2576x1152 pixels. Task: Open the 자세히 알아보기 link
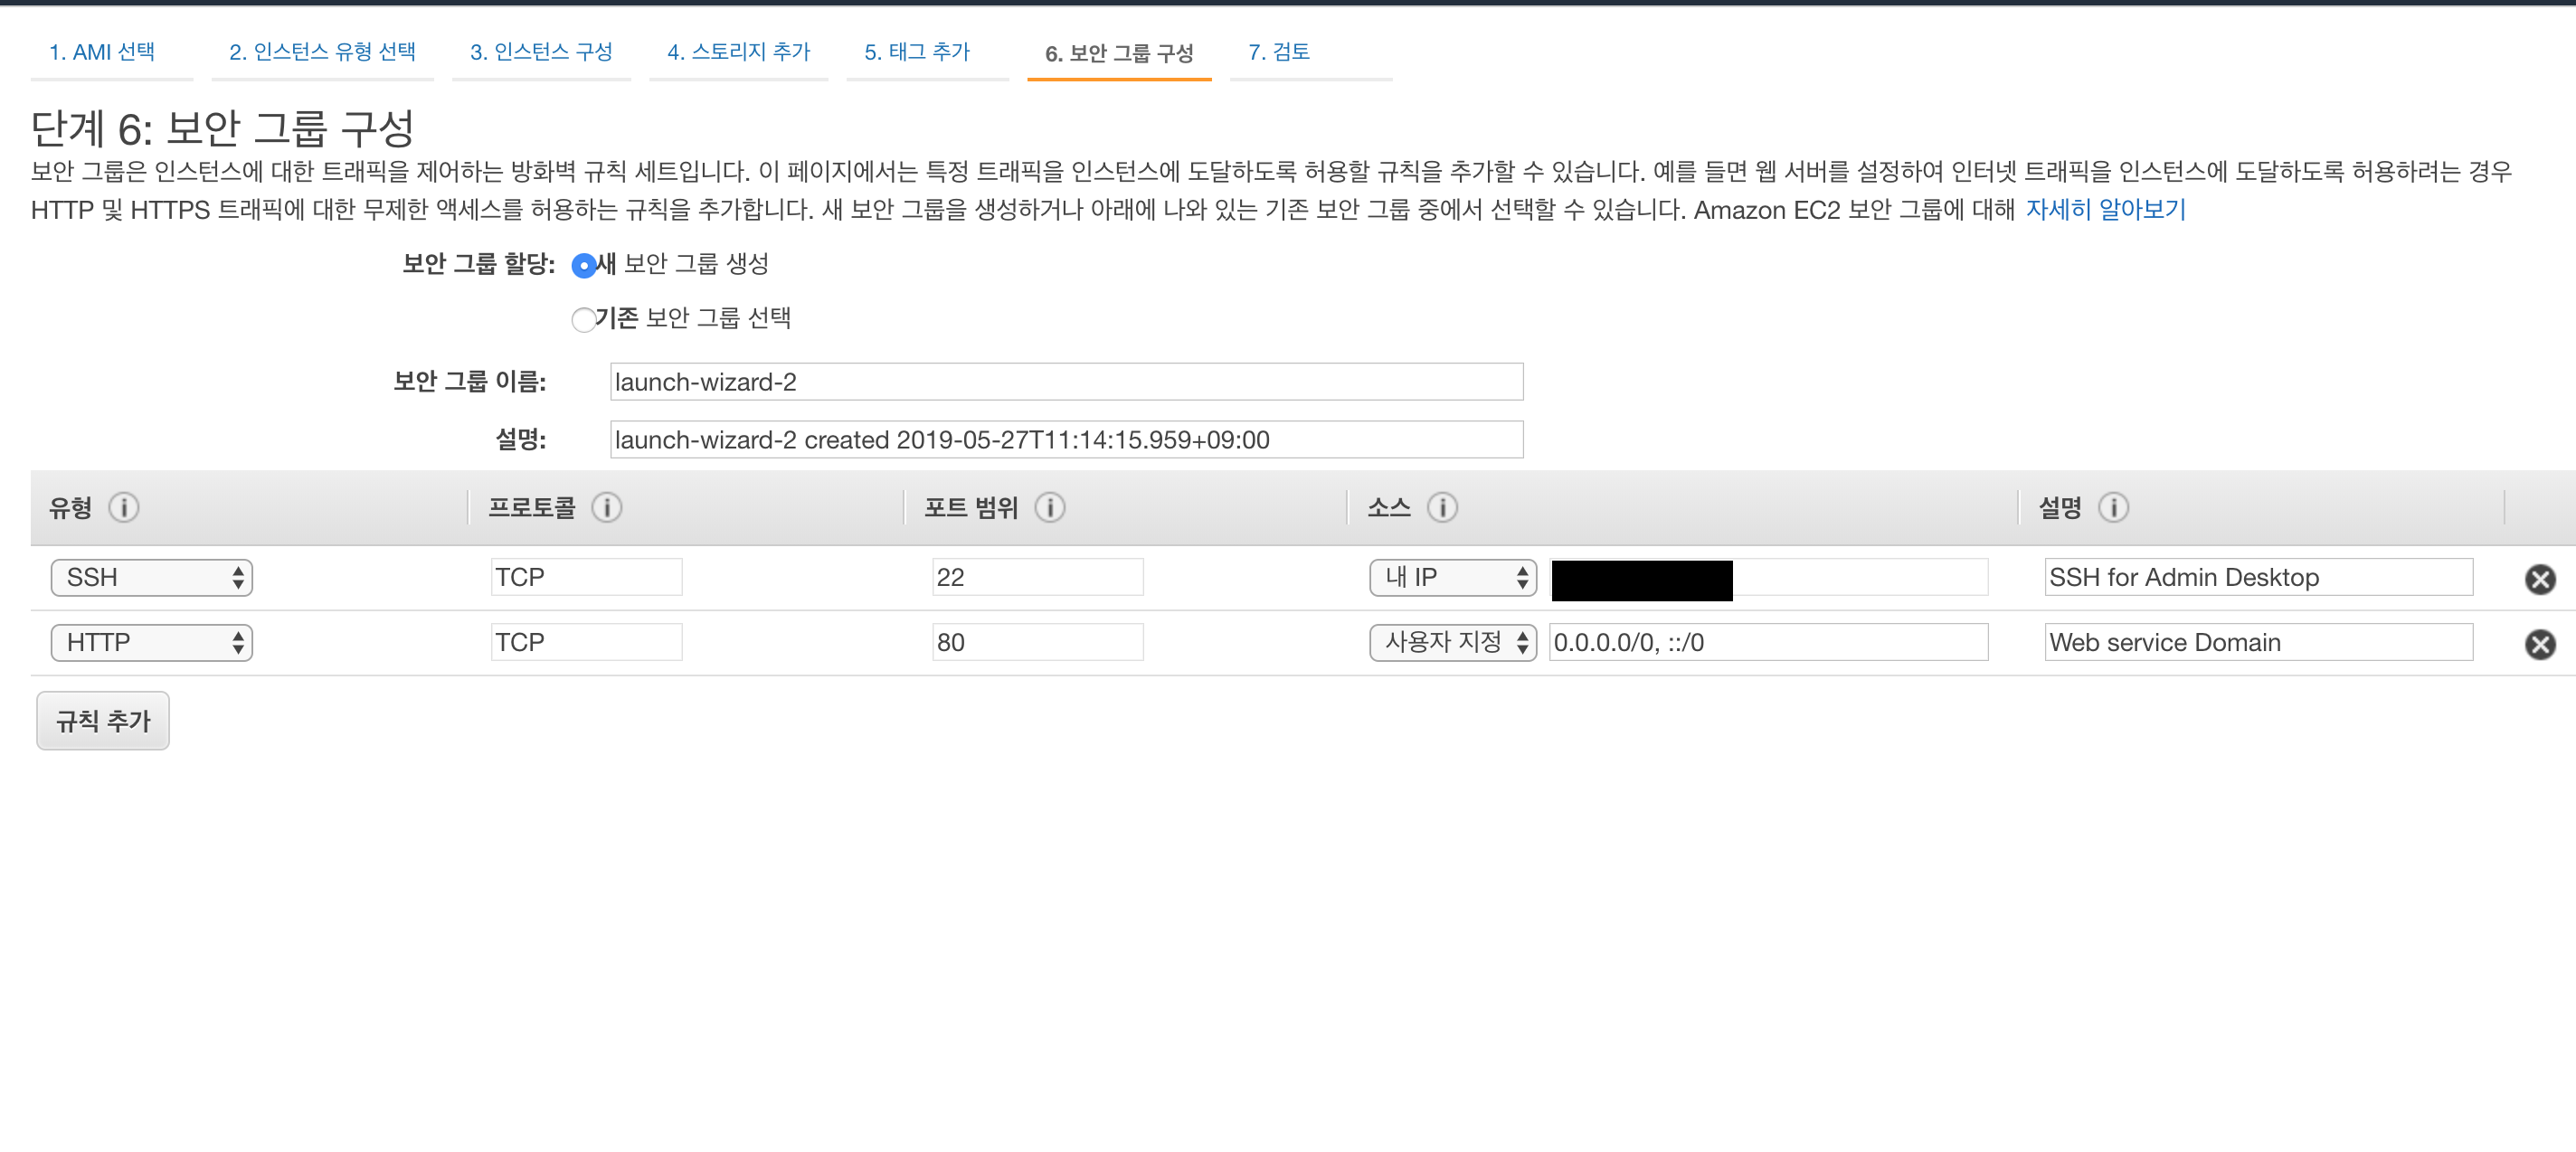(x=2105, y=210)
